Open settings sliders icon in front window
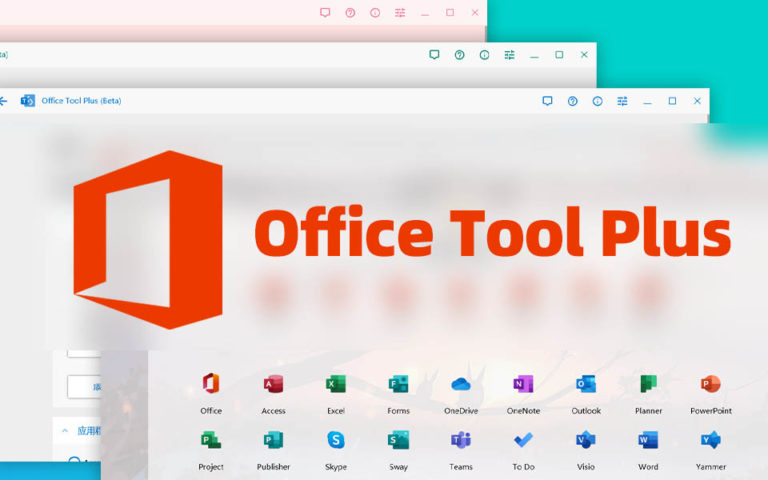Image resolution: width=768 pixels, height=480 pixels. pyautogui.click(x=623, y=101)
